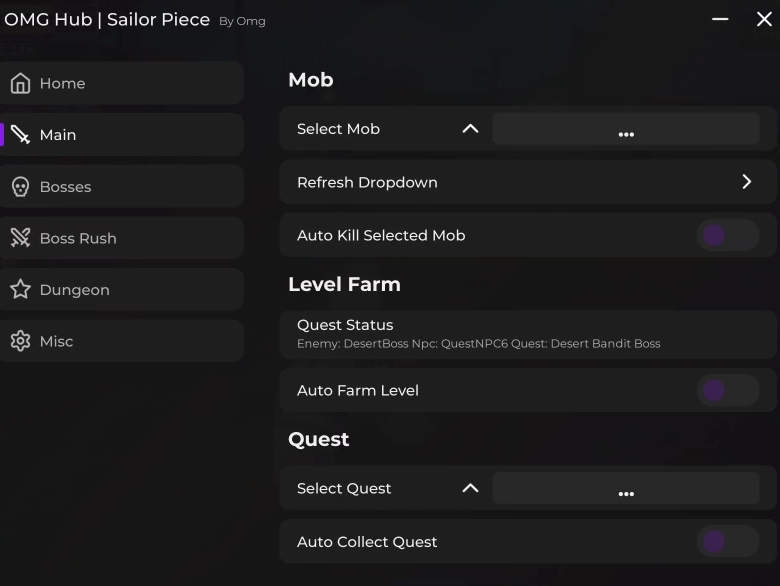Image resolution: width=780 pixels, height=586 pixels.
Task: Enable Auto Kill Selected Mob toggle
Action: [x=727, y=236]
